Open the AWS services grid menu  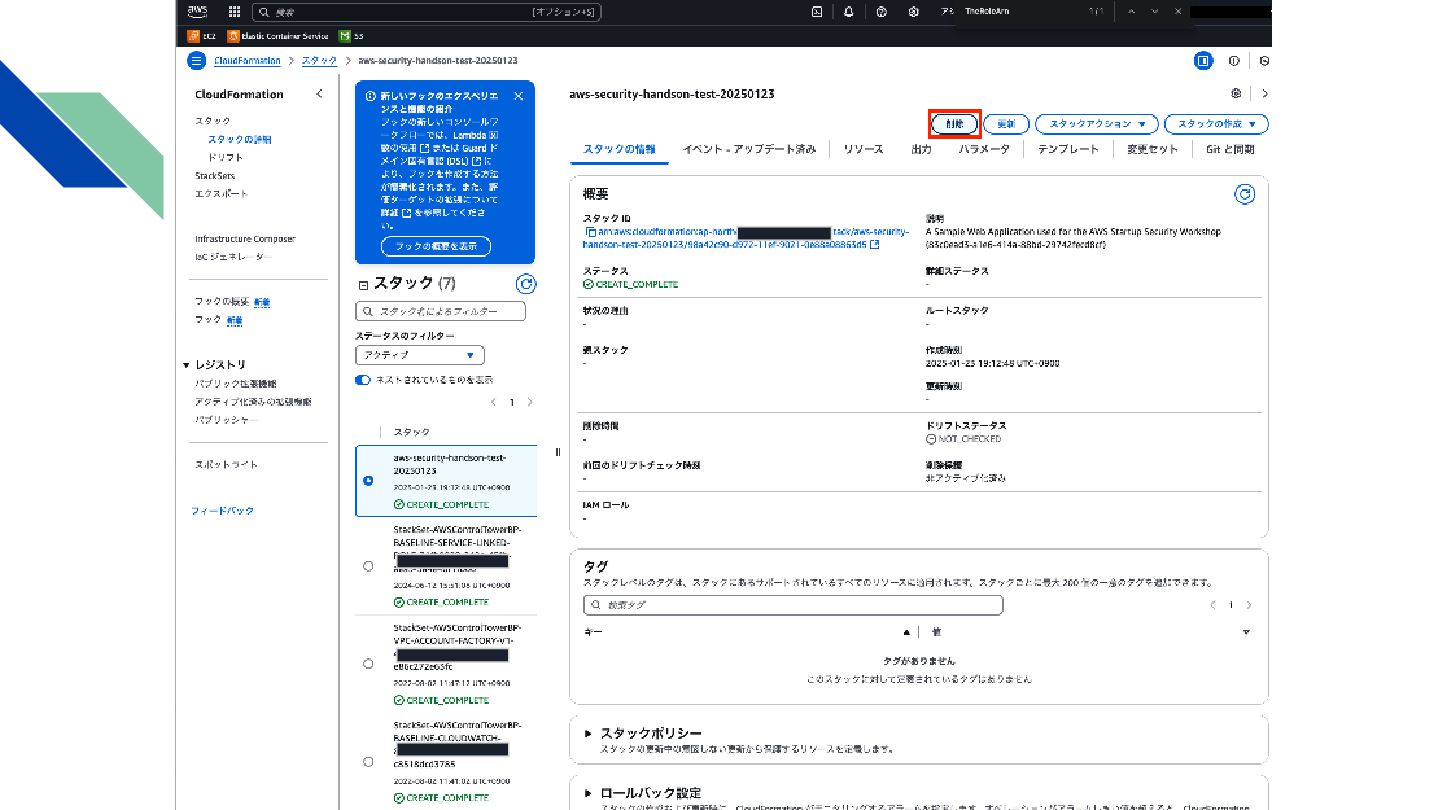click(x=234, y=12)
